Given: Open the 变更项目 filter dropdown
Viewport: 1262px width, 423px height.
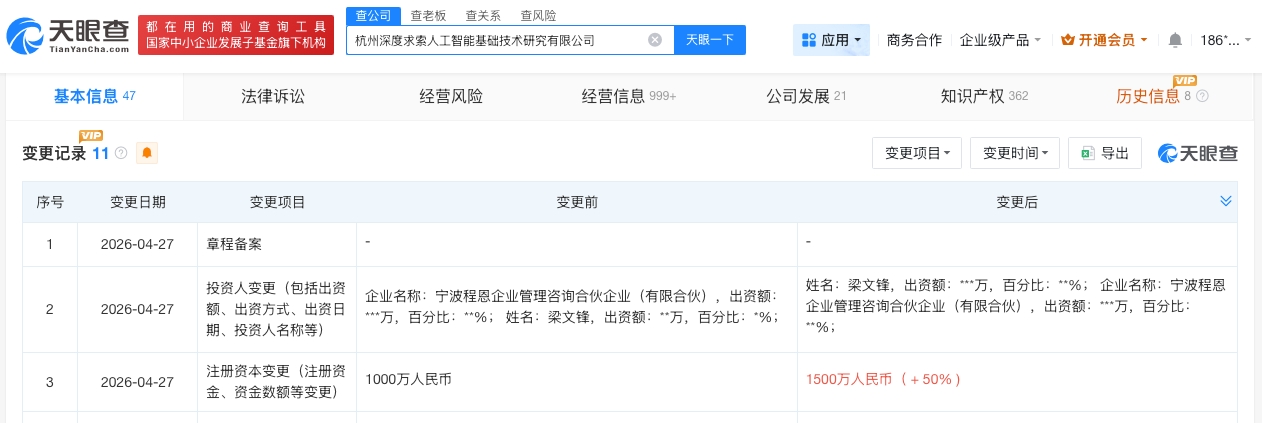Looking at the screenshot, I should [917, 153].
